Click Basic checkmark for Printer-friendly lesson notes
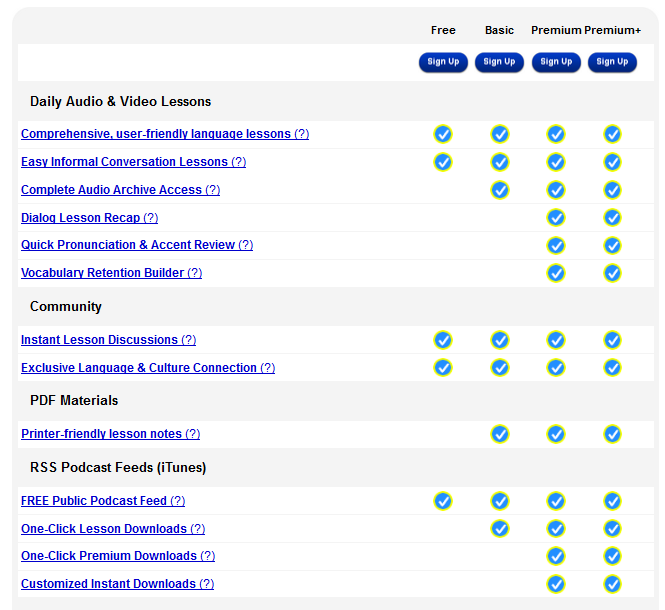The width and height of the screenshot is (665, 610). (500, 434)
